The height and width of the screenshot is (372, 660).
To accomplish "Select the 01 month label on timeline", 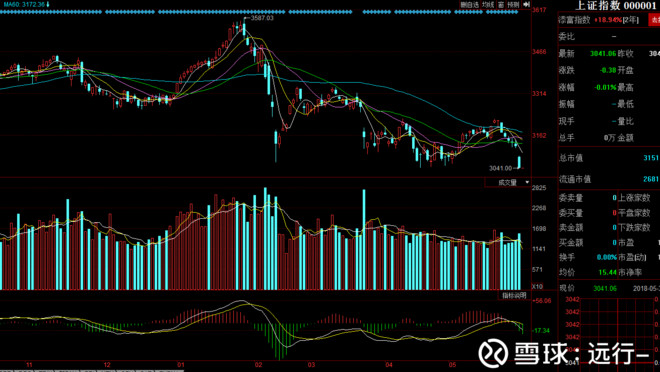I will 181,364.
